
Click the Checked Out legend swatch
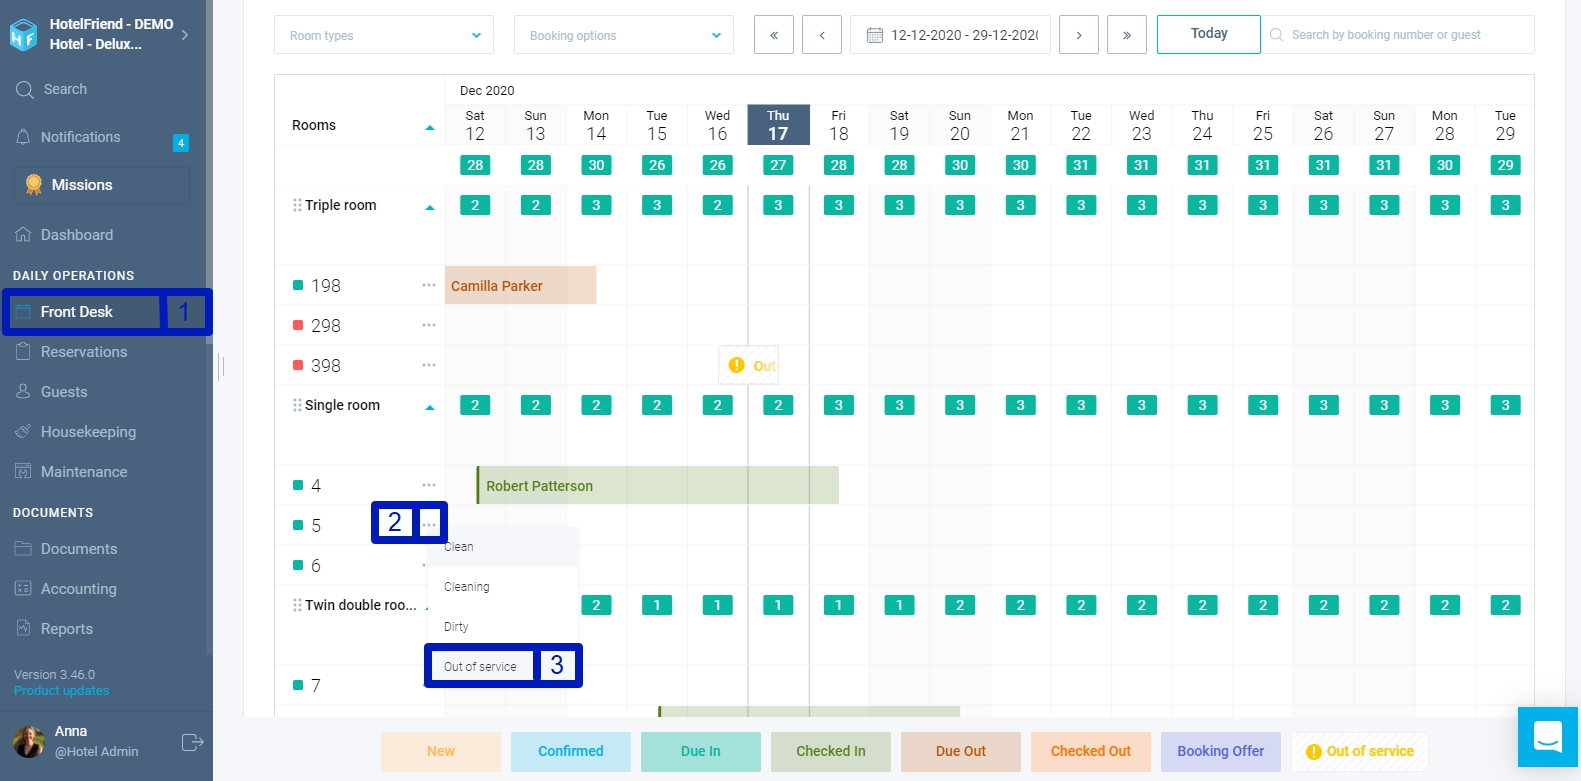[1090, 751]
